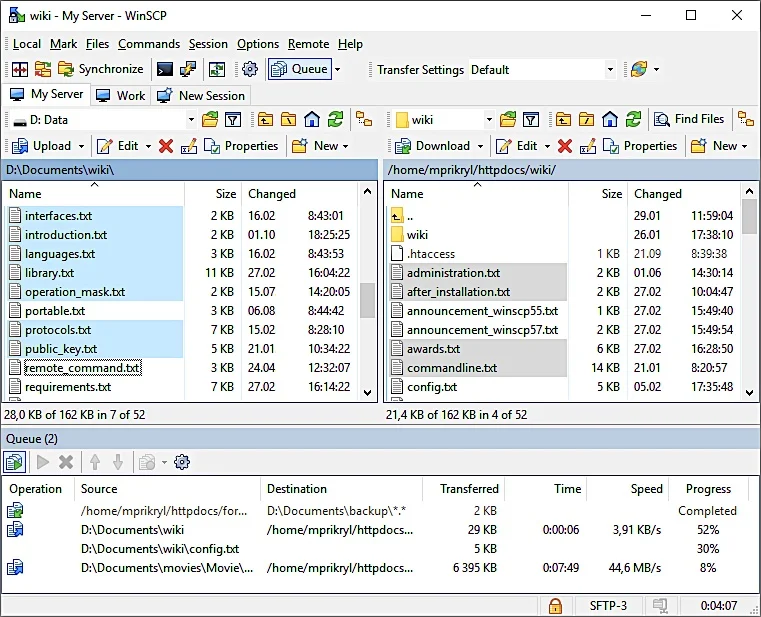The width and height of the screenshot is (761, 617).
Task: Open the Session menu
Action: [208, 44]
